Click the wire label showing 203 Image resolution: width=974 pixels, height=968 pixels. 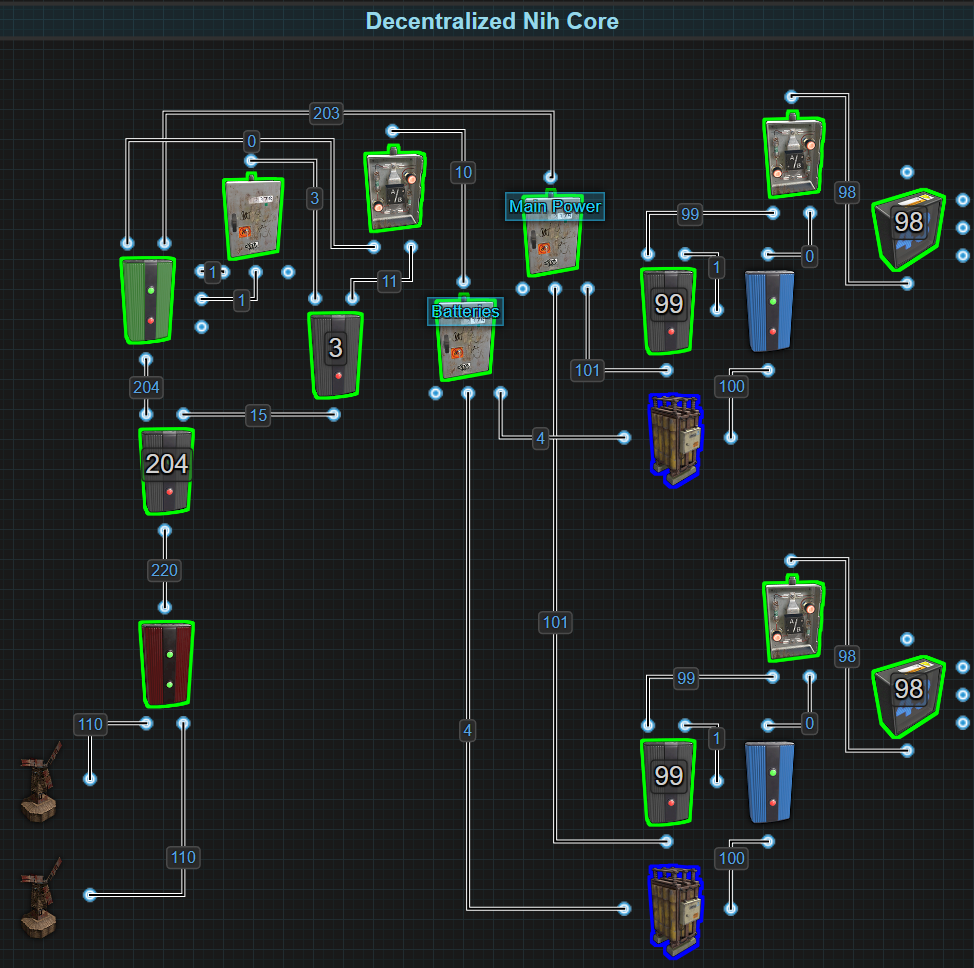point(327,114)
